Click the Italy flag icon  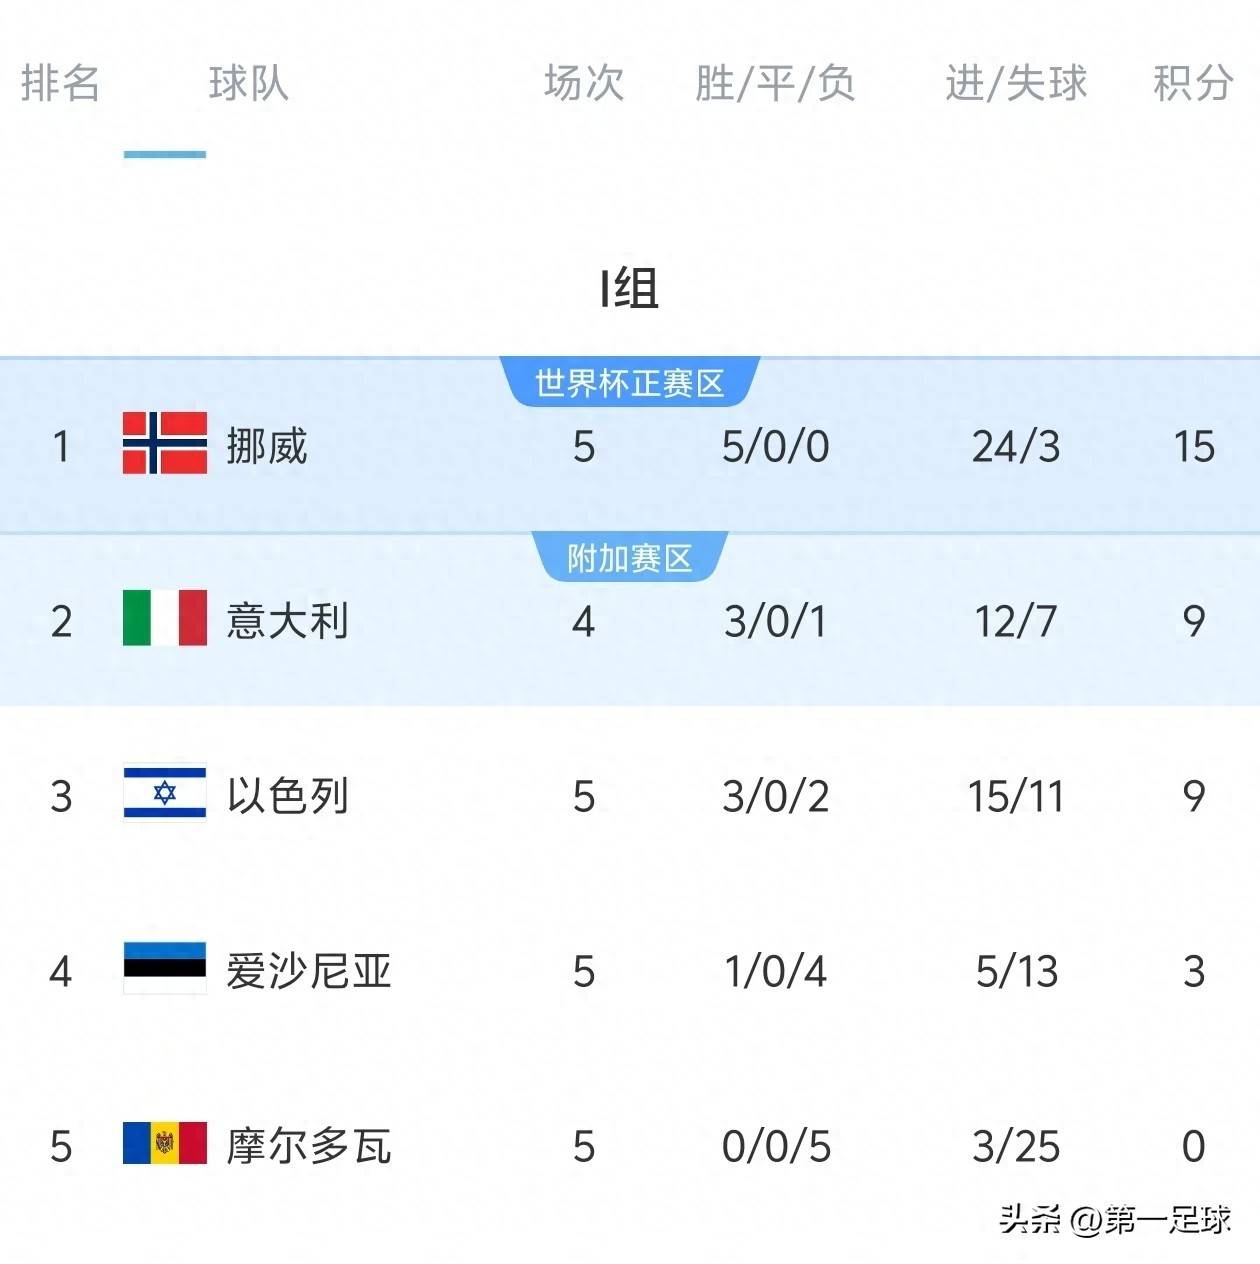click(x=165, y=618)
